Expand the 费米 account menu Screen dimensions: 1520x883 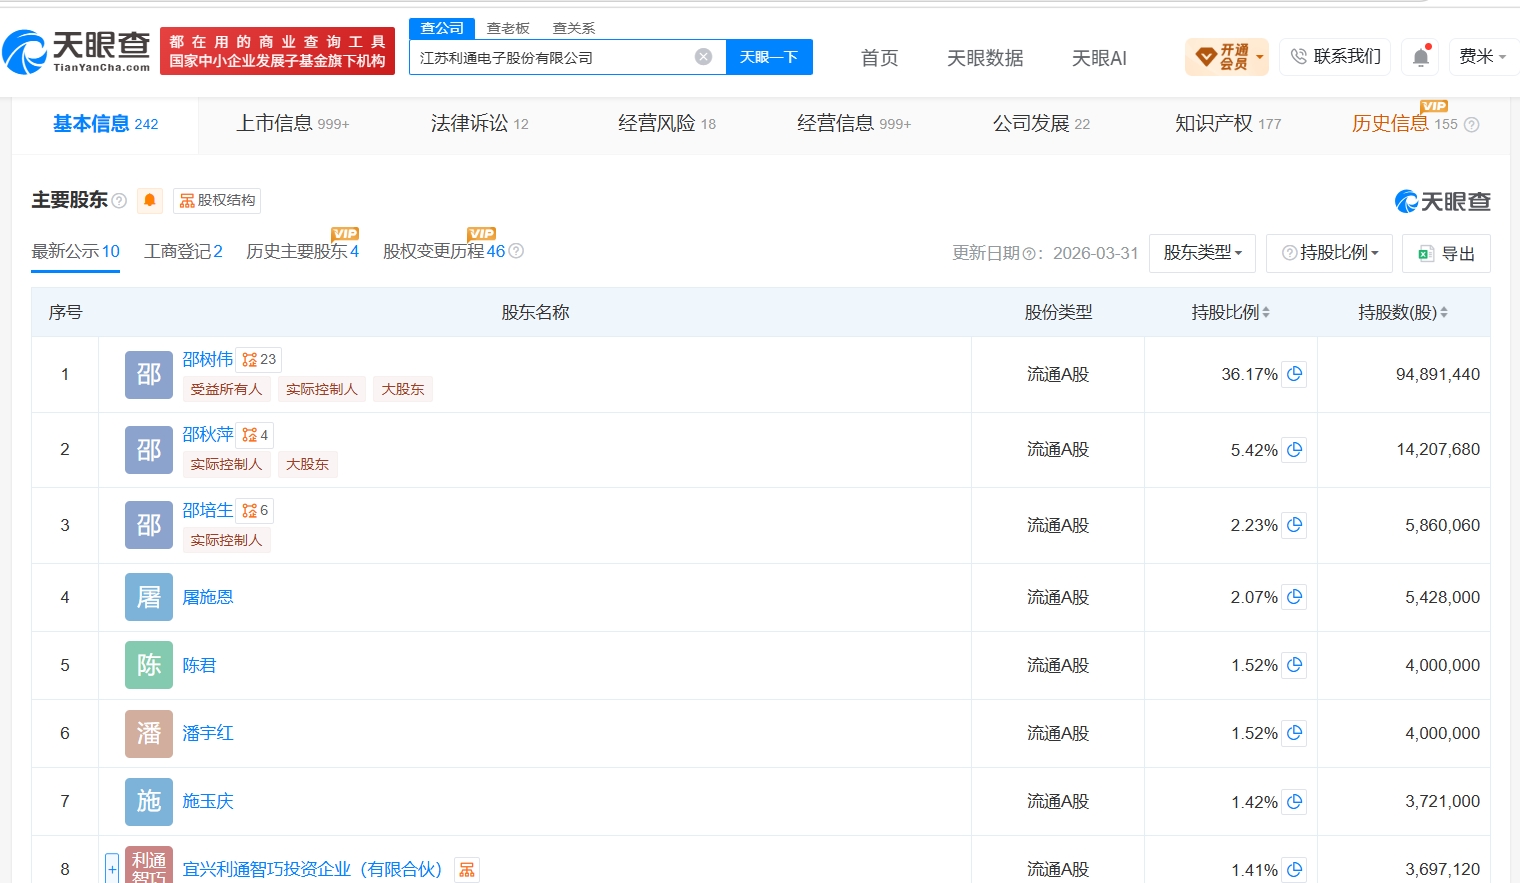click(x=1483, y=57)
